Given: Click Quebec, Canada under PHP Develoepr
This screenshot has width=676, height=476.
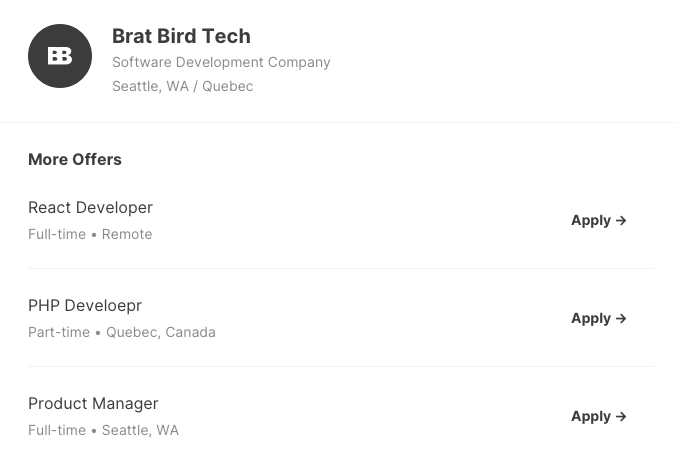Looking at the screenshot, I should tap(161, 332).
